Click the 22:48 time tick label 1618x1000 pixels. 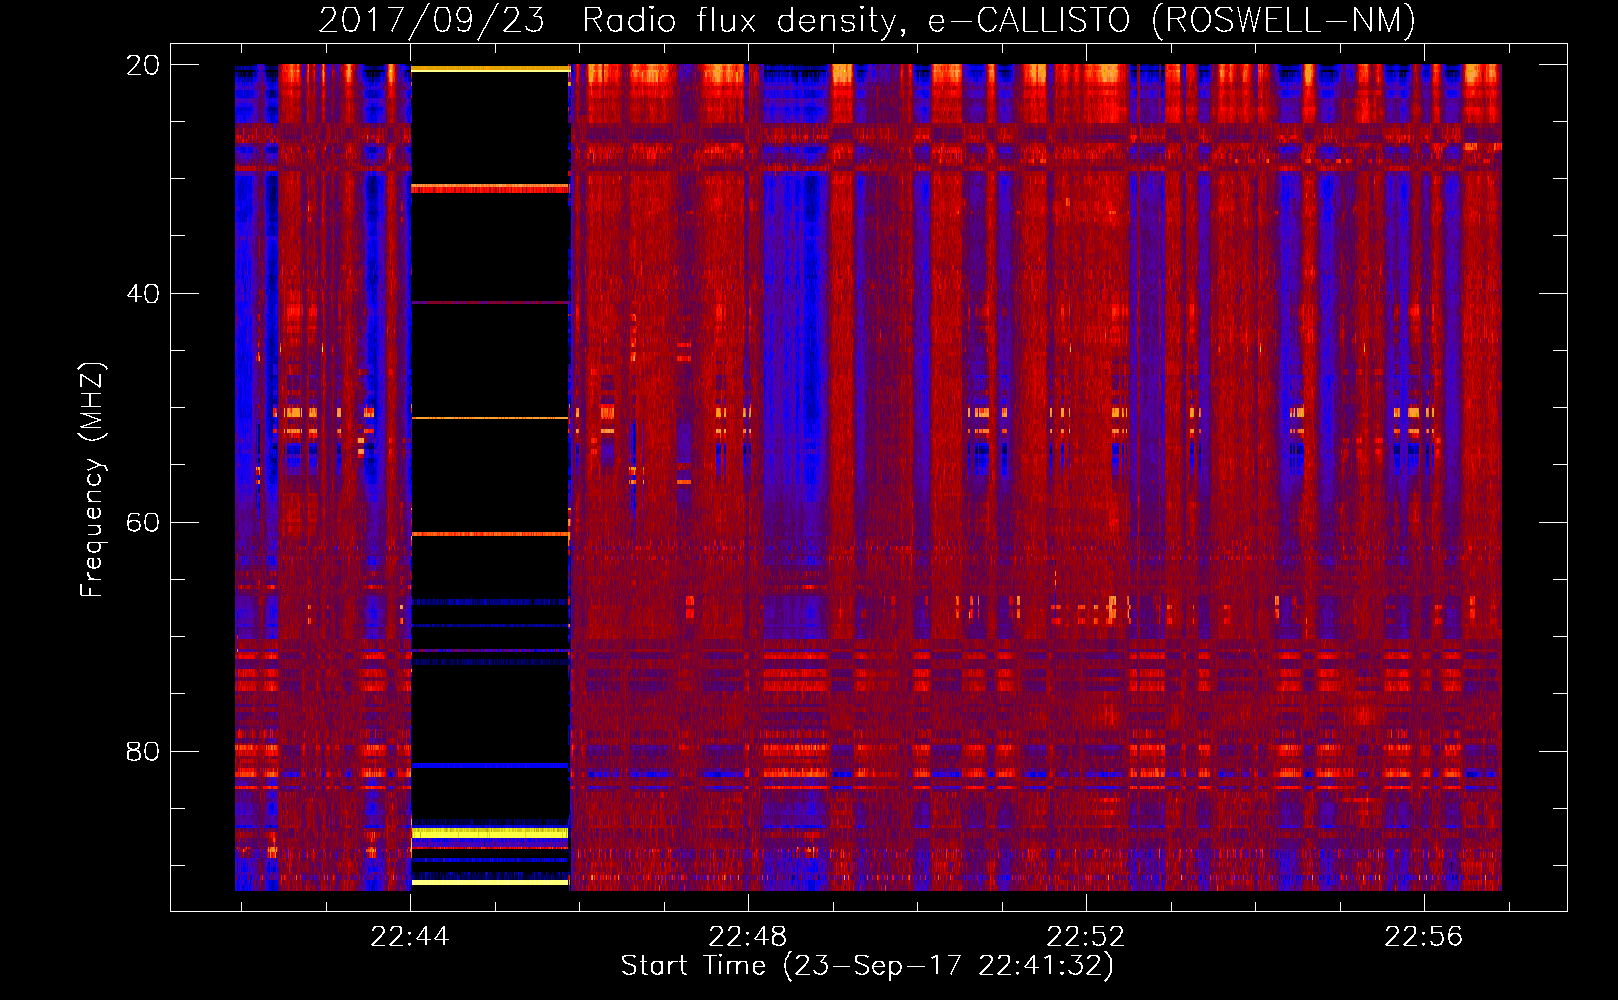pos(748,937)
